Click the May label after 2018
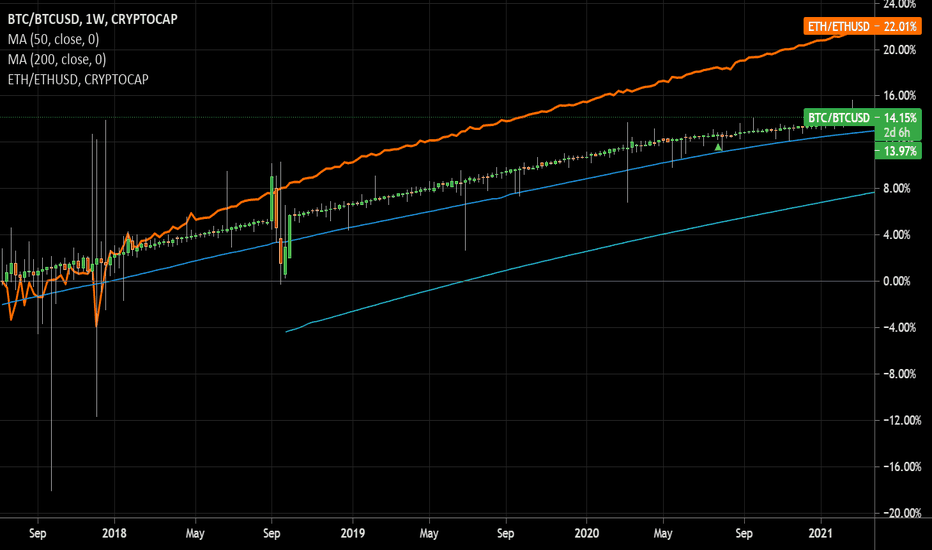Viewport: 932px width, 550px height. (195, 533)
